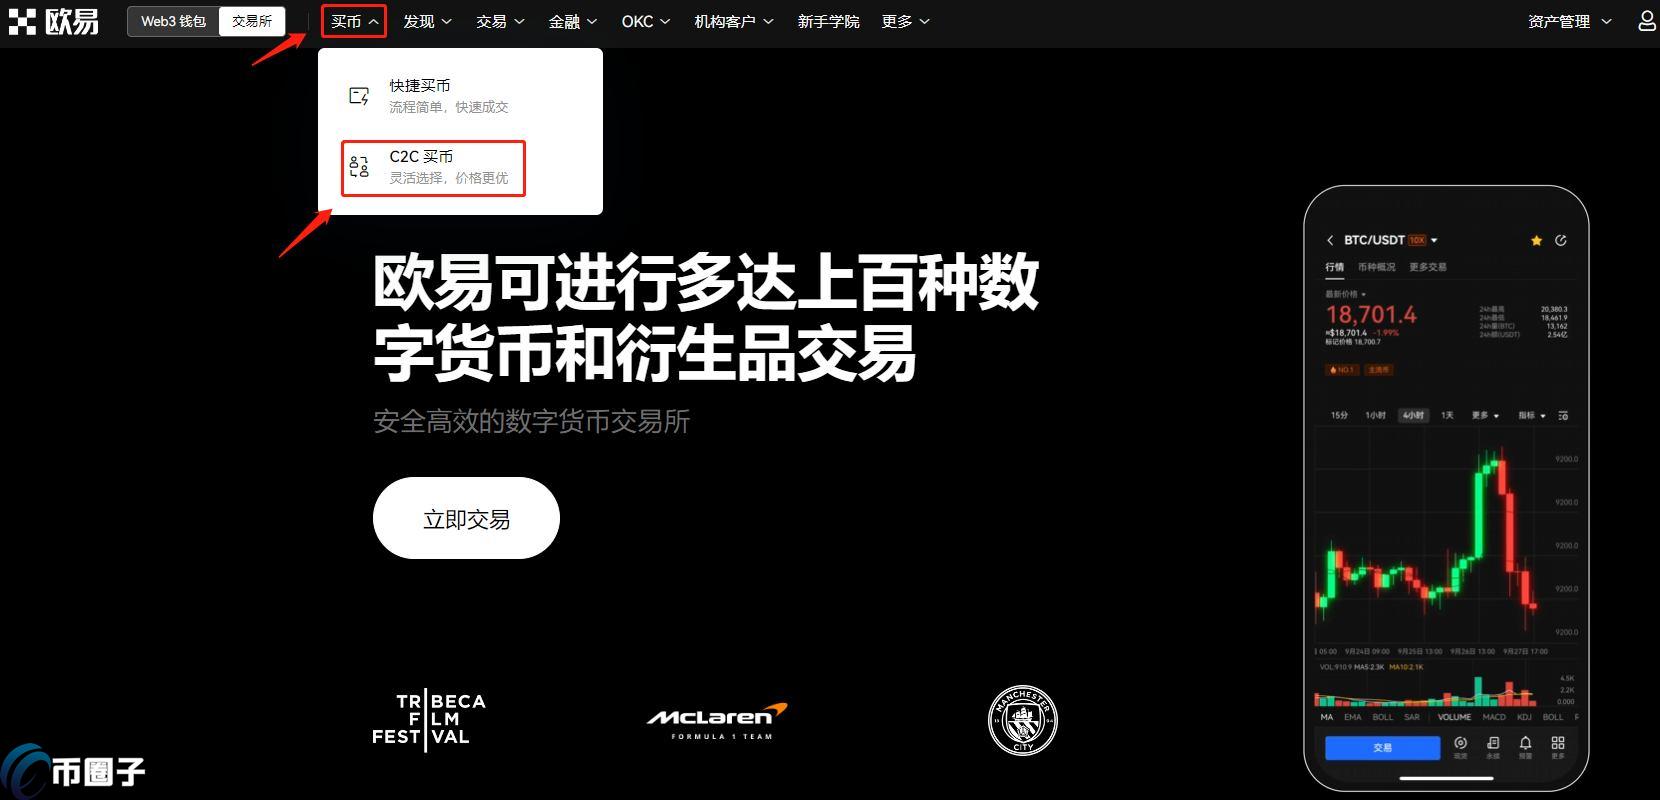Tap the four-squares more icon in phone mockup
This screenshot has height=800, width=1660.
pos(1558,743)
